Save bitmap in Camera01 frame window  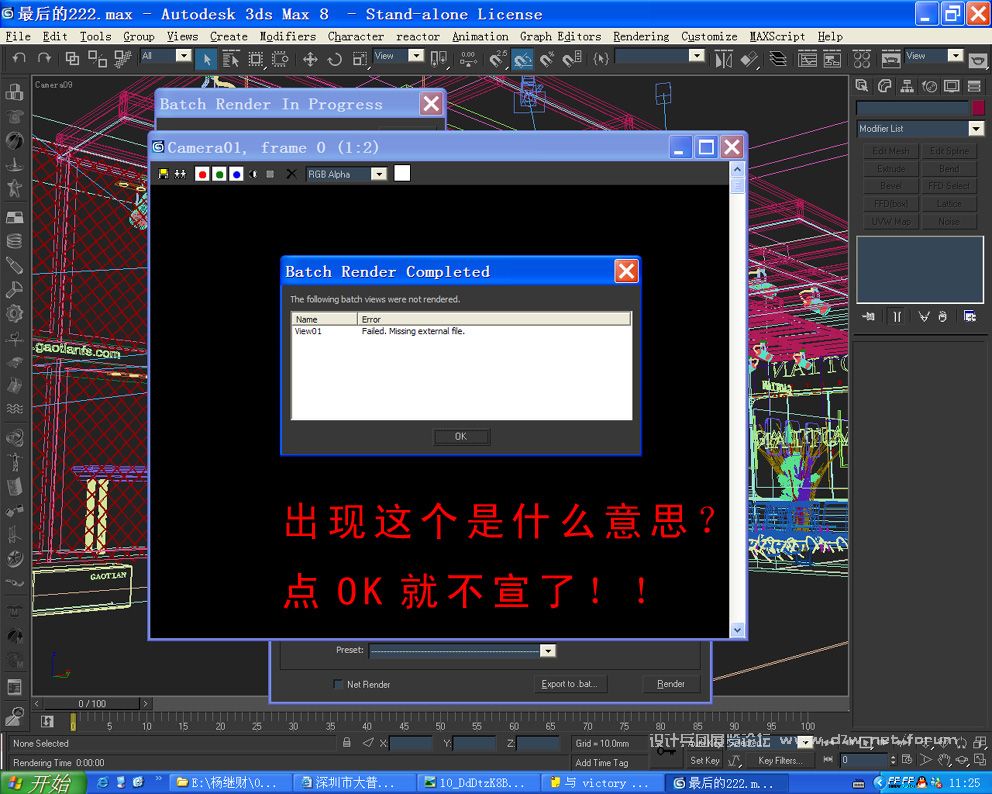(163, 174)
